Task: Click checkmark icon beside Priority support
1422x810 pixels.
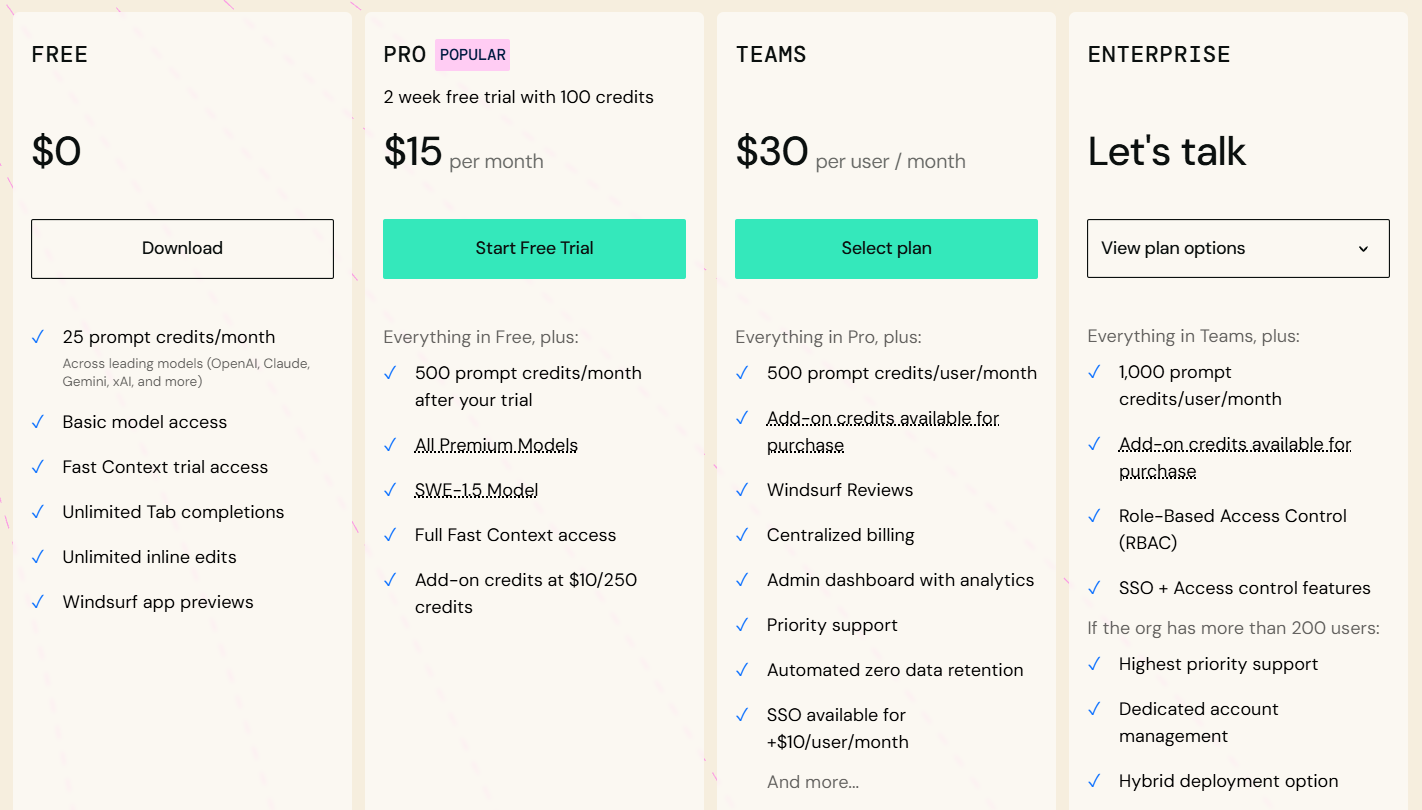Action: click(x=742, y=625)
